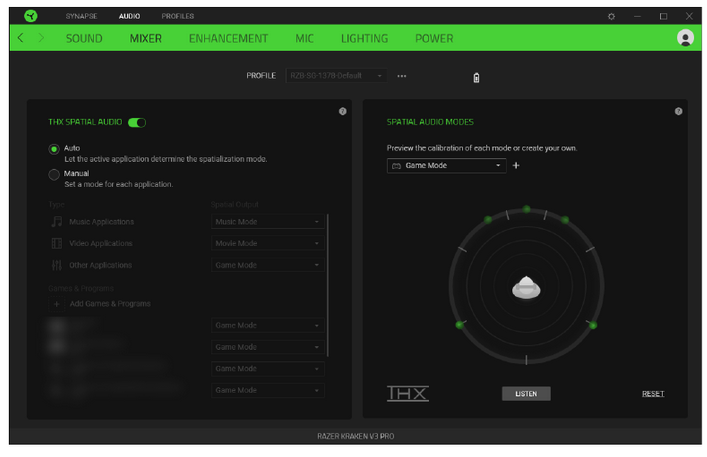The width and height of the screenshot is (707, 457).
Task: Click the Other Applications sliders icon
Action: [x=56, y=265]
